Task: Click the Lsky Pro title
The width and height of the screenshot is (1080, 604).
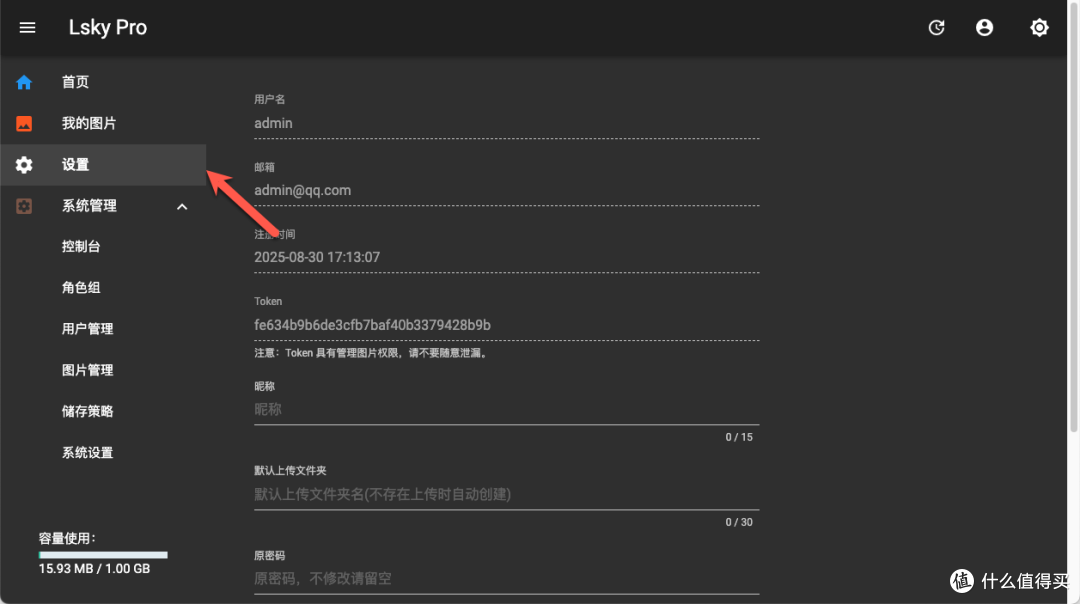Action: tap(107, 28)
